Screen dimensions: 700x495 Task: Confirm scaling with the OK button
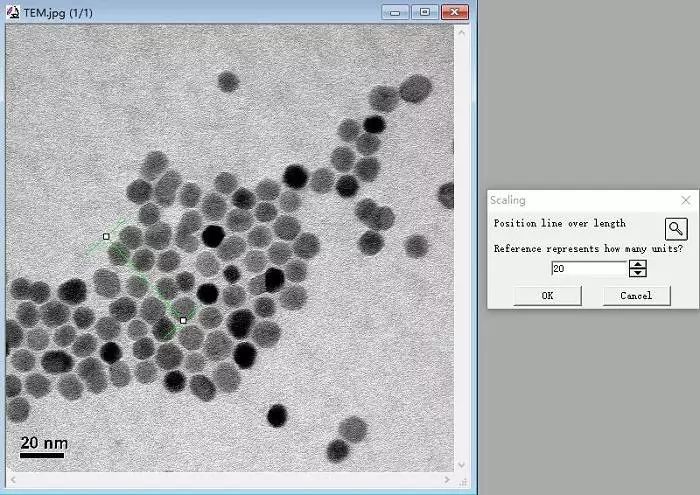coord(547,295)
